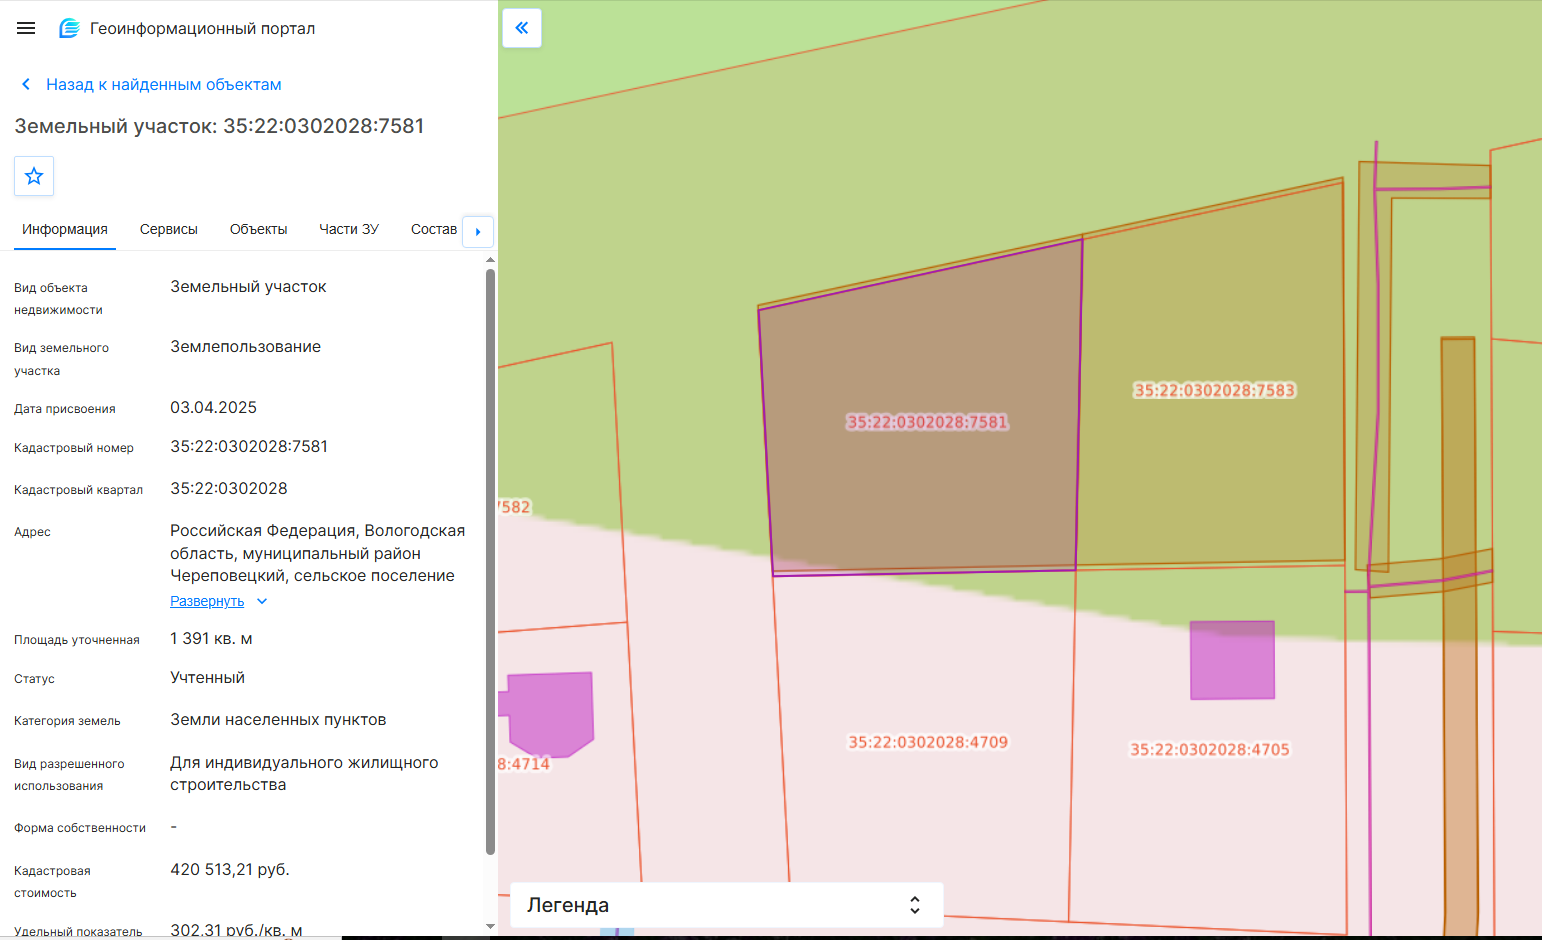Show more tabs with the right arrow

pos(478,231)
